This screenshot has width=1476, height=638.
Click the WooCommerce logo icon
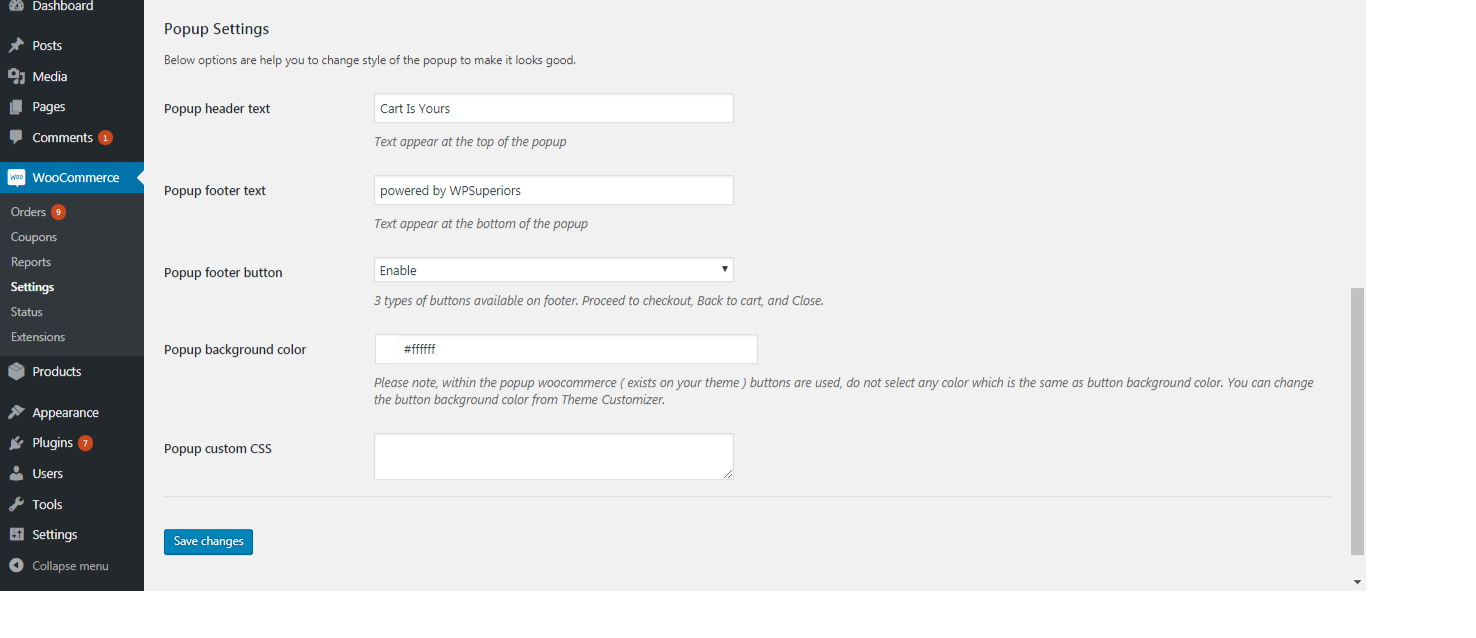pyautogui.click(x=16, y=178)
